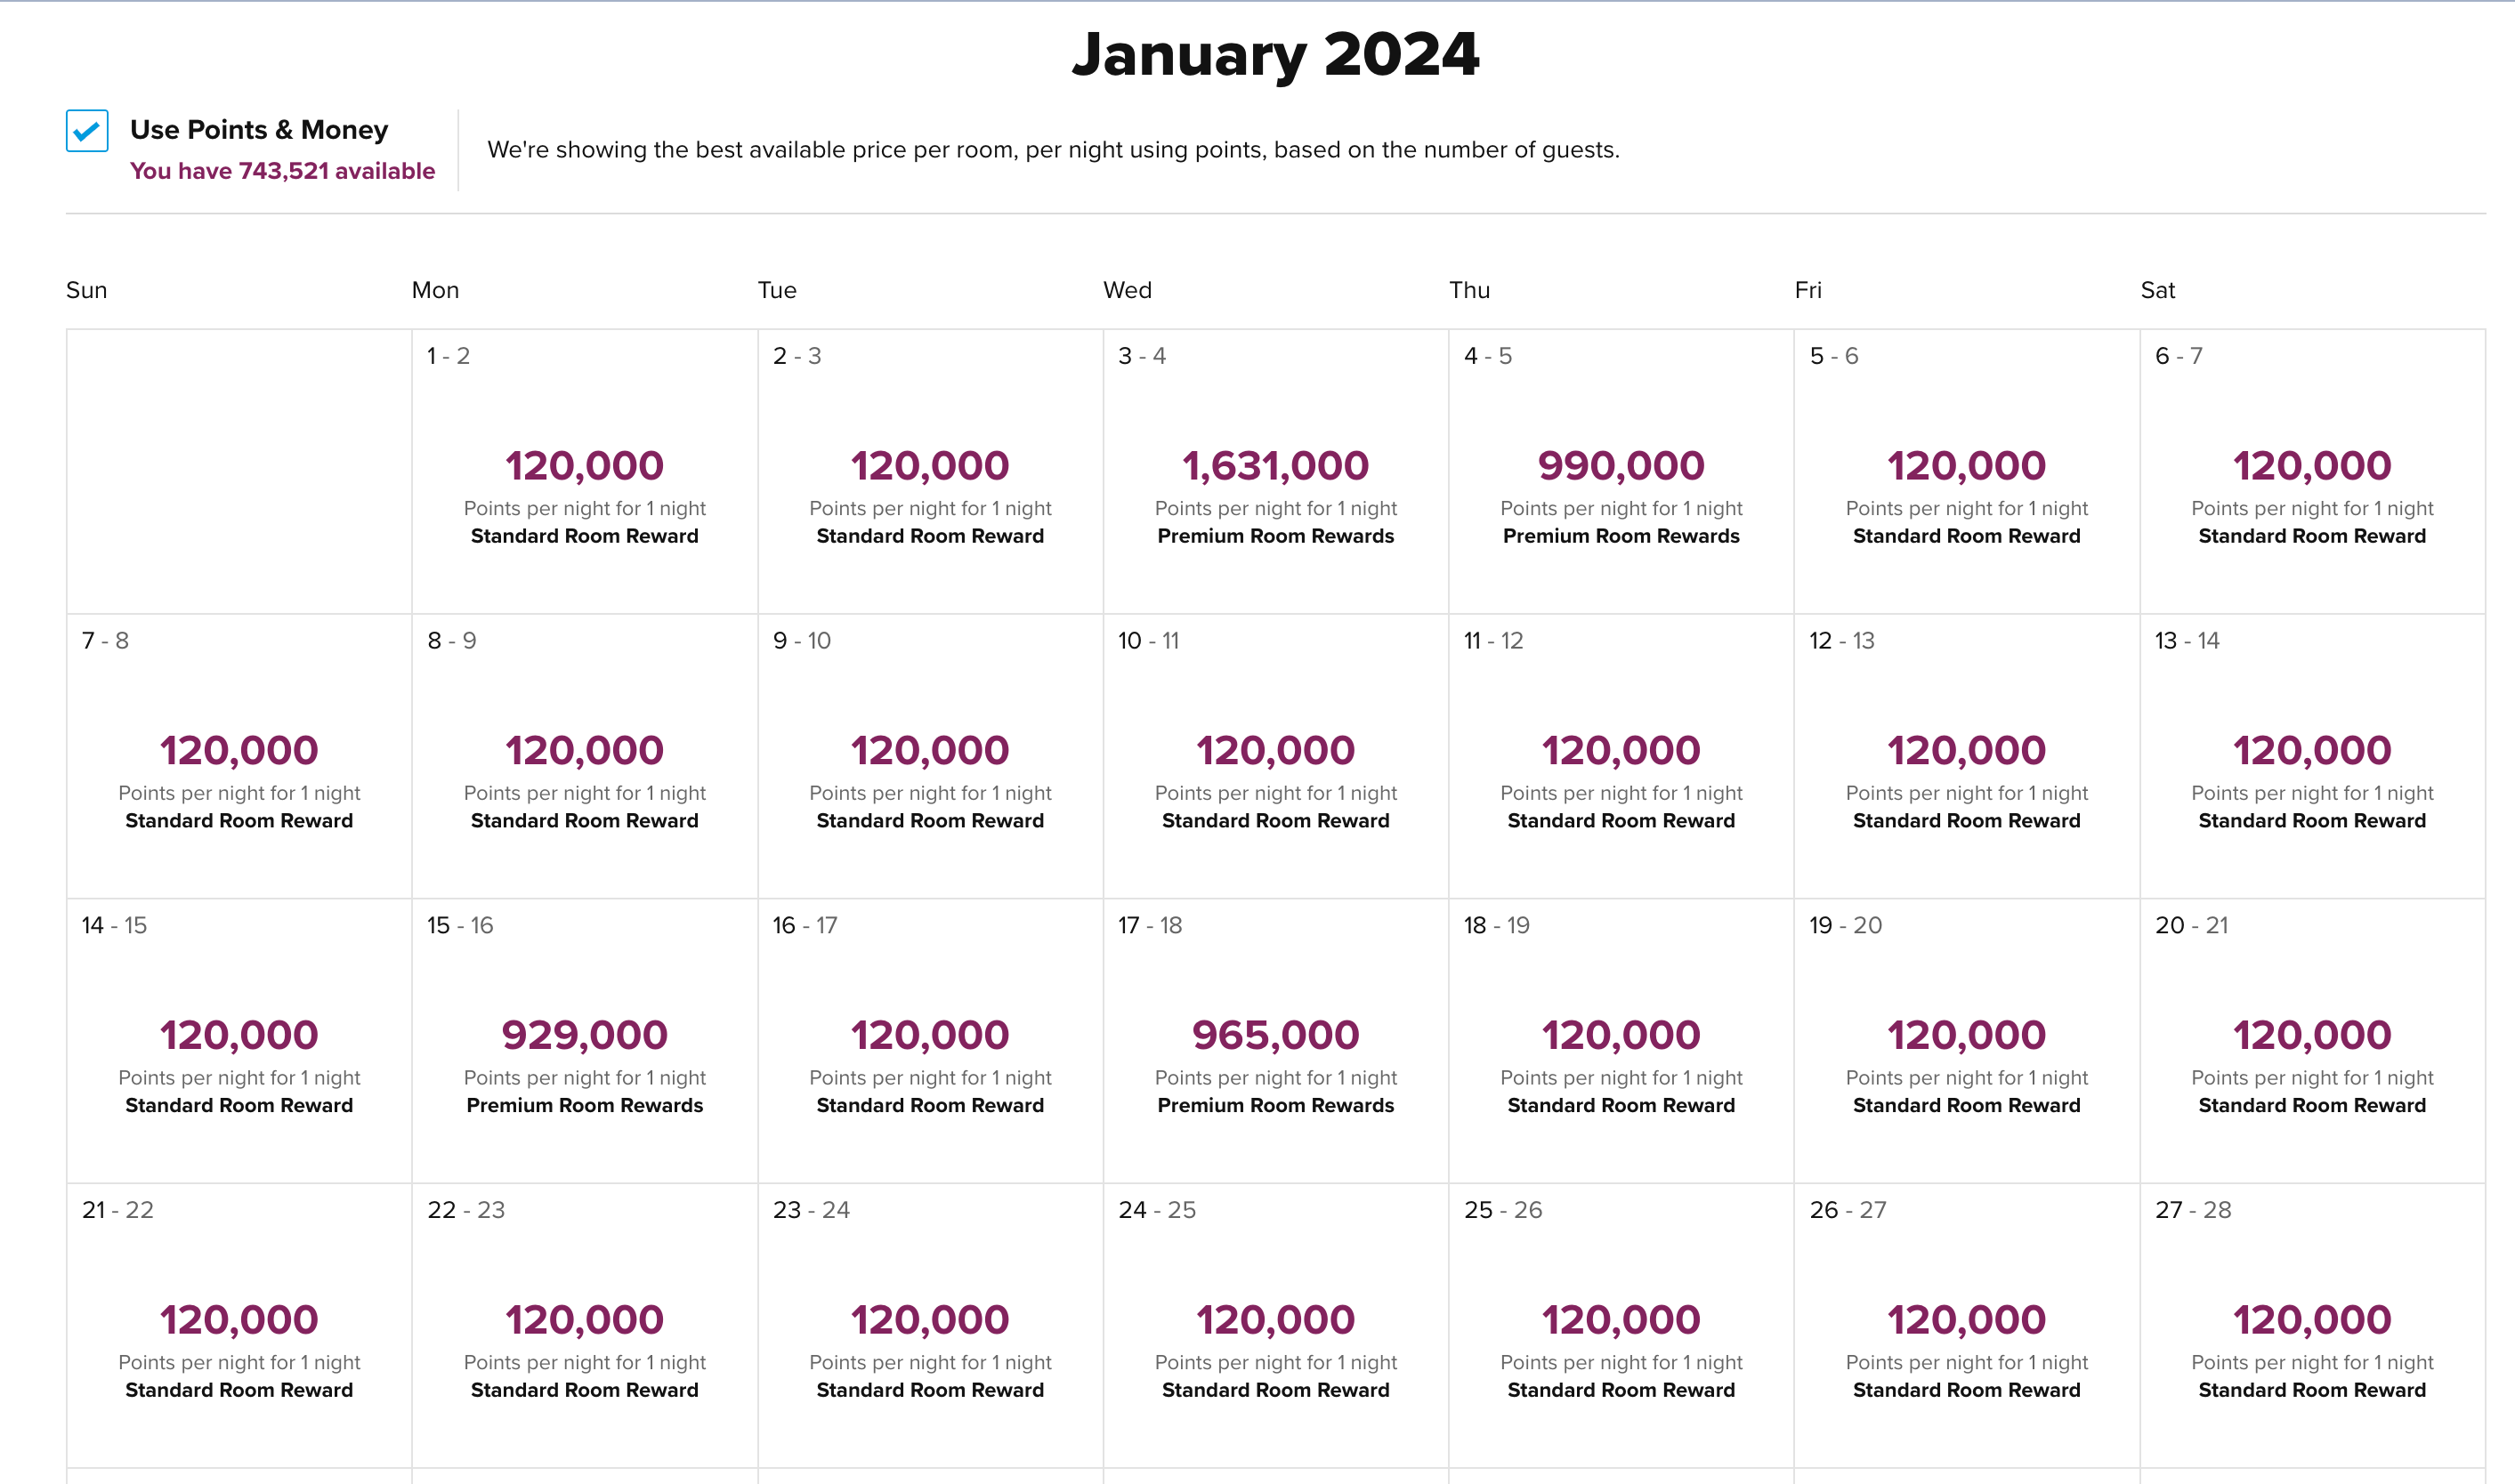
Task: Uncheck the Use Points & Money checkbox
Action: 87,131
